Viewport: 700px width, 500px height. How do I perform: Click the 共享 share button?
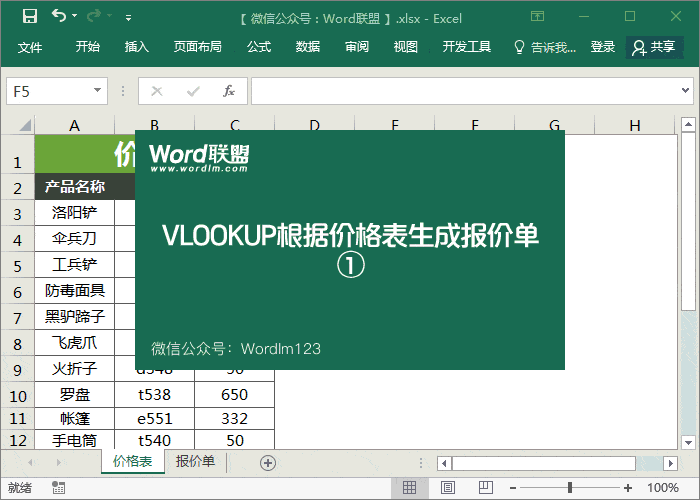(654, 47)
